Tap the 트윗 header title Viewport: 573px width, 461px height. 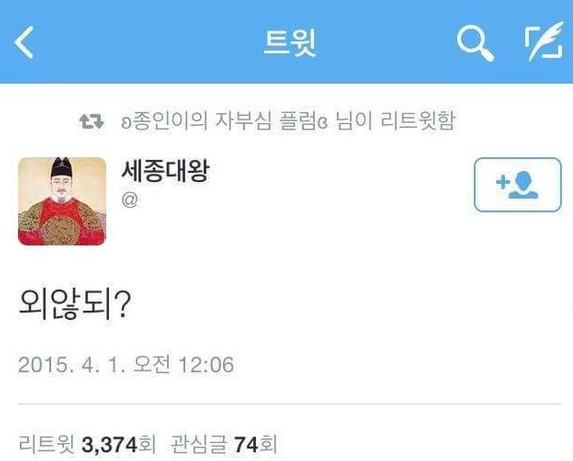[289, 43]
